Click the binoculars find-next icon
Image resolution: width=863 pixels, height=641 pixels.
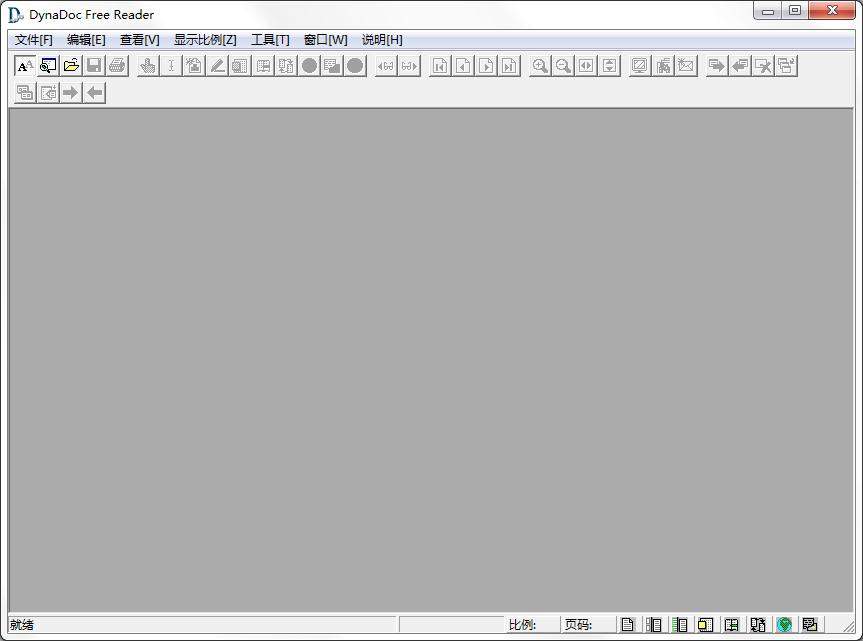click(x=409, y=66)
